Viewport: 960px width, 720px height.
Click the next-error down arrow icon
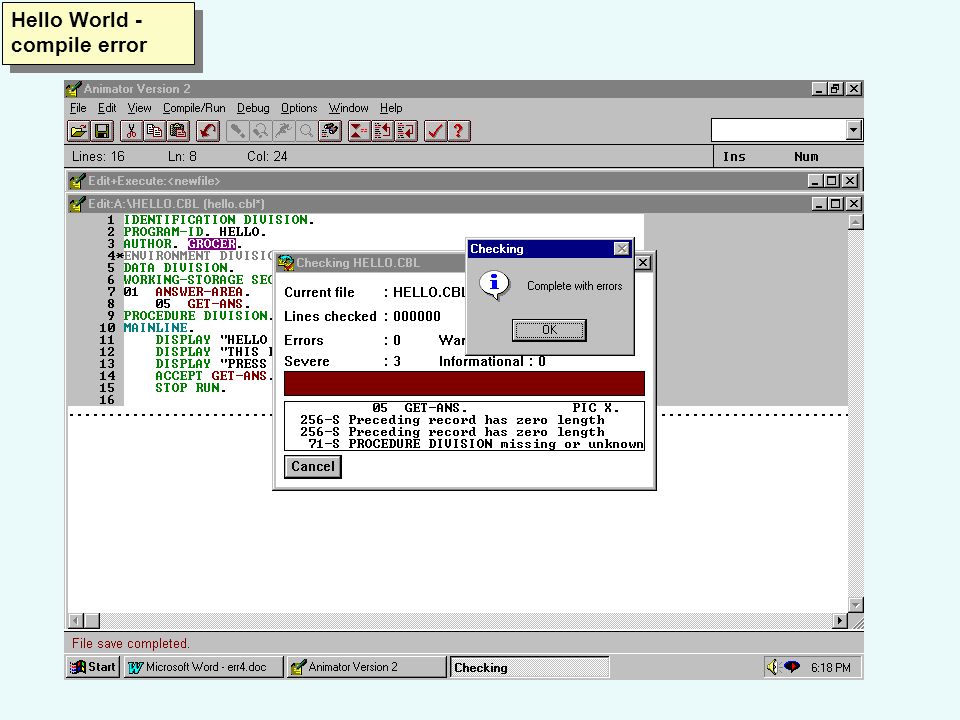pos(406,131)
